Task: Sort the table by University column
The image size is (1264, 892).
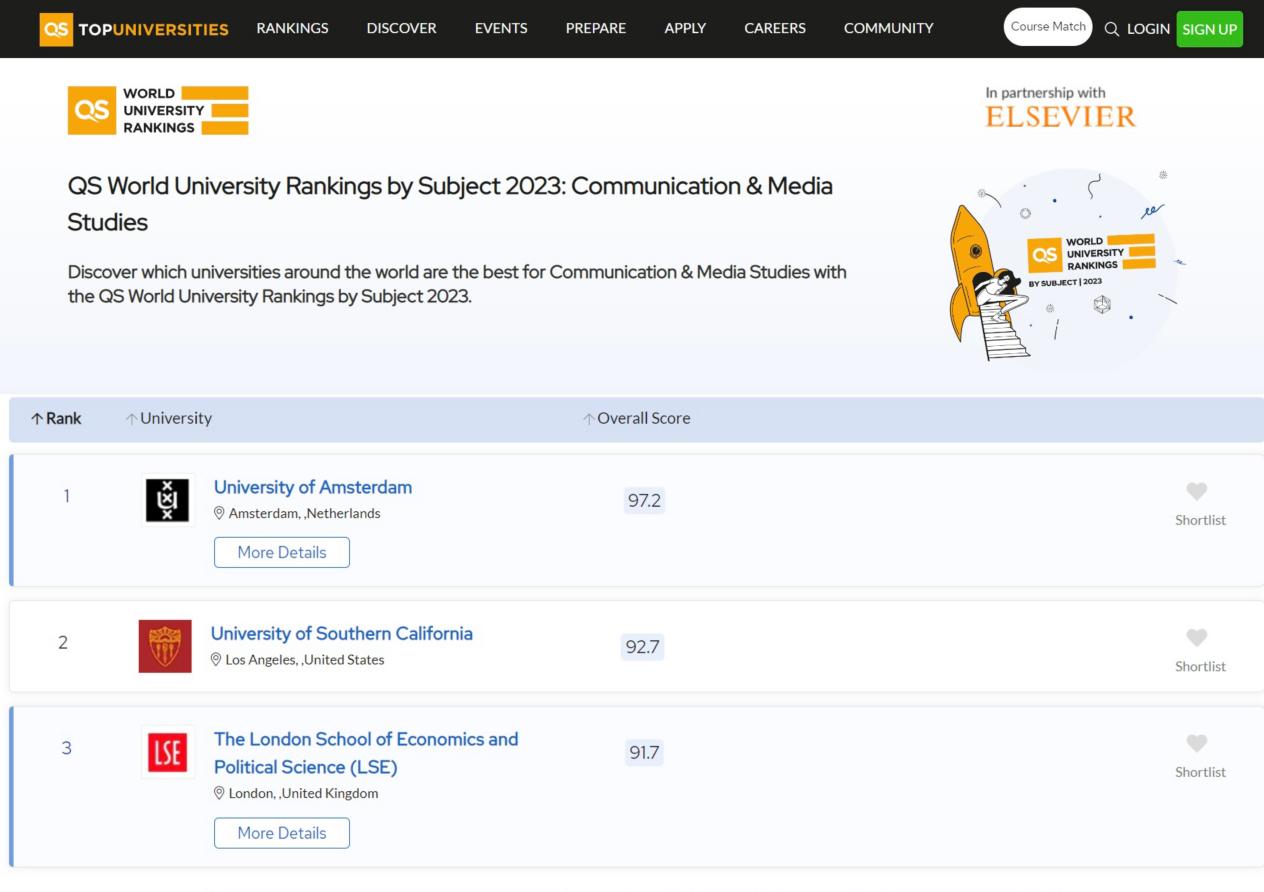Action: pyautogui.click(x=168, y=418)
